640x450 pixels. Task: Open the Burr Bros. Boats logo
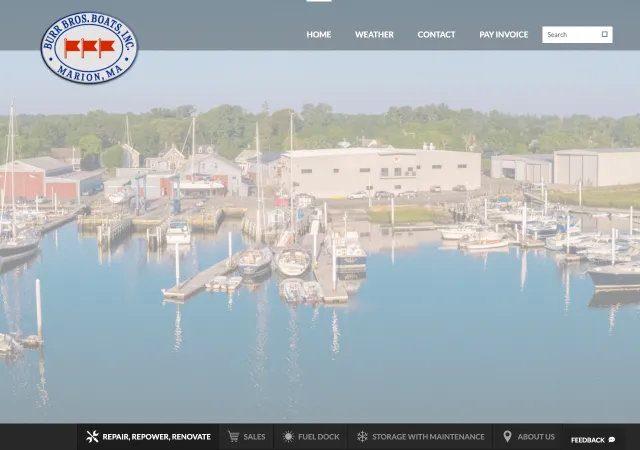[89, 48]
